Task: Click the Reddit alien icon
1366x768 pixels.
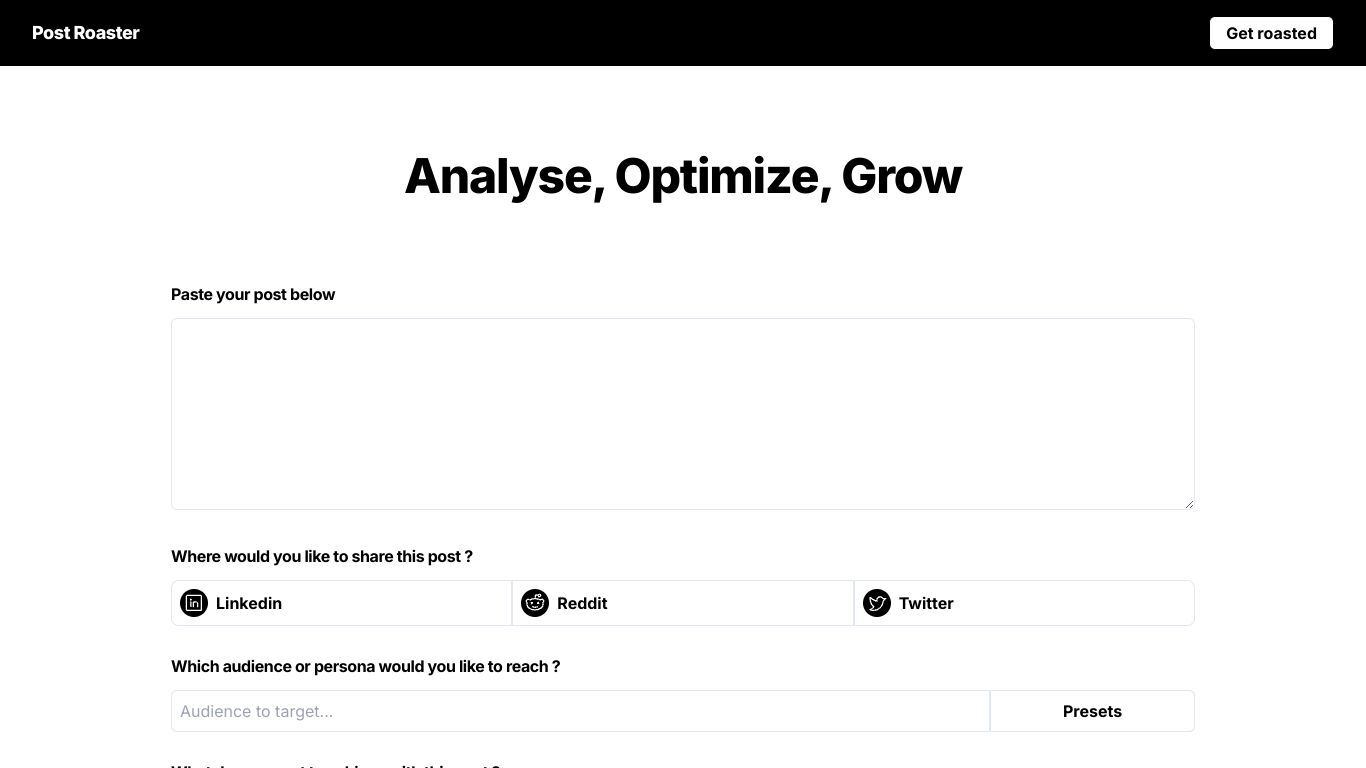Action: point(535,603)
